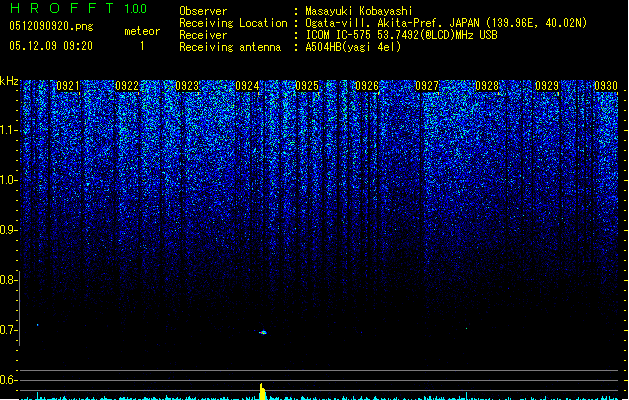This screenshot has width=629, height=400.
Task: Click observer name Masayuki Kobayashi
Action: 359,11
